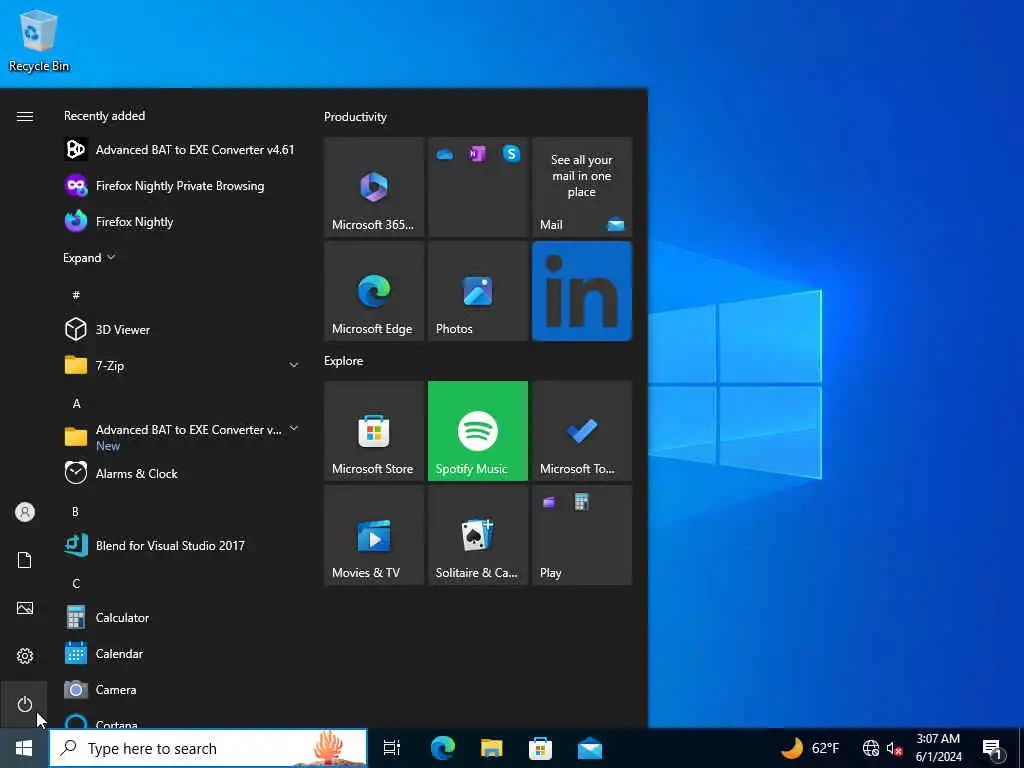Image resolution: width=1024 pixels, height=768 pixels.
Task: Select the Recycle Bin desktop icon
Action: [39, 40]
